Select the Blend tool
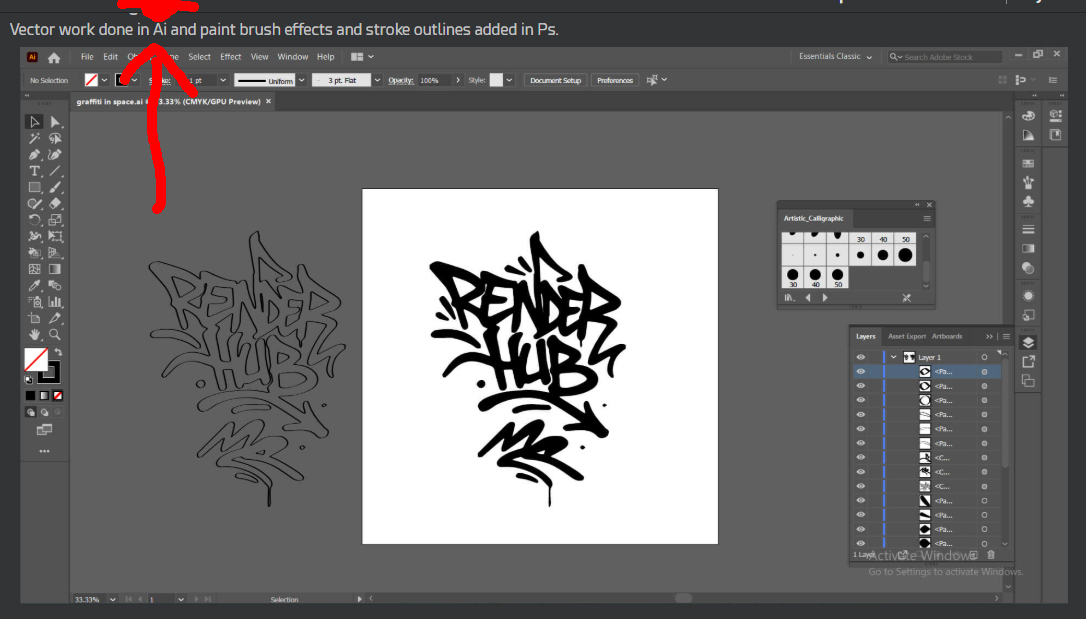 tap(55, 285)
